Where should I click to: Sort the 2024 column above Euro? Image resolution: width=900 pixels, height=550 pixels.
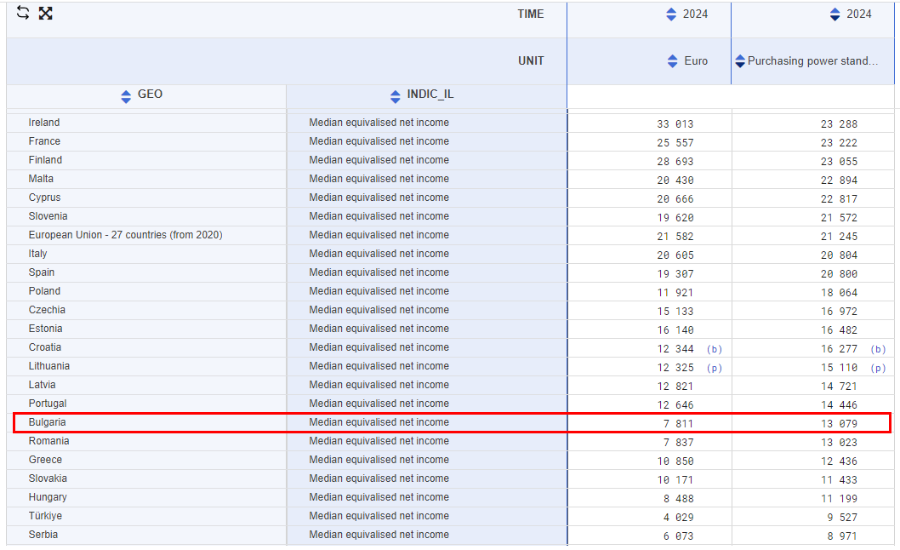coord(671,14)
